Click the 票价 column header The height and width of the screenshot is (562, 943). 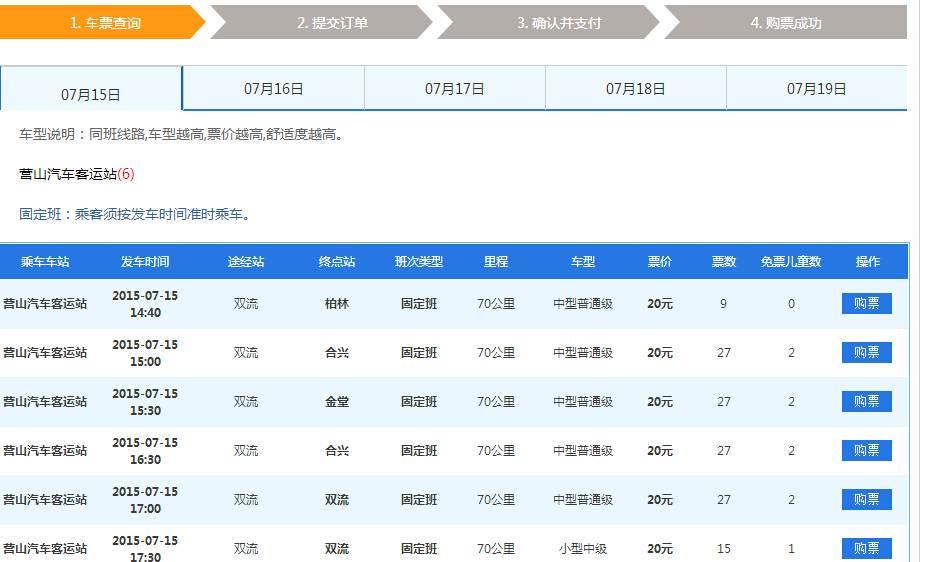point(660,262)
